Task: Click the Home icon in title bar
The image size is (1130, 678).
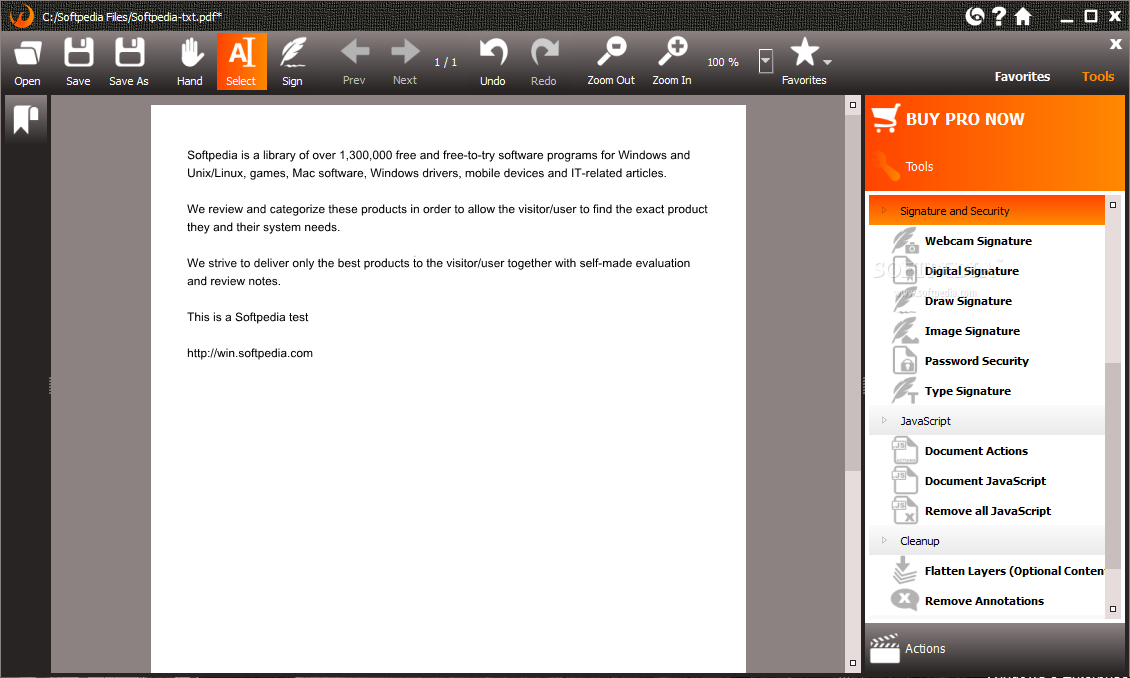Action: point(1023,16)
